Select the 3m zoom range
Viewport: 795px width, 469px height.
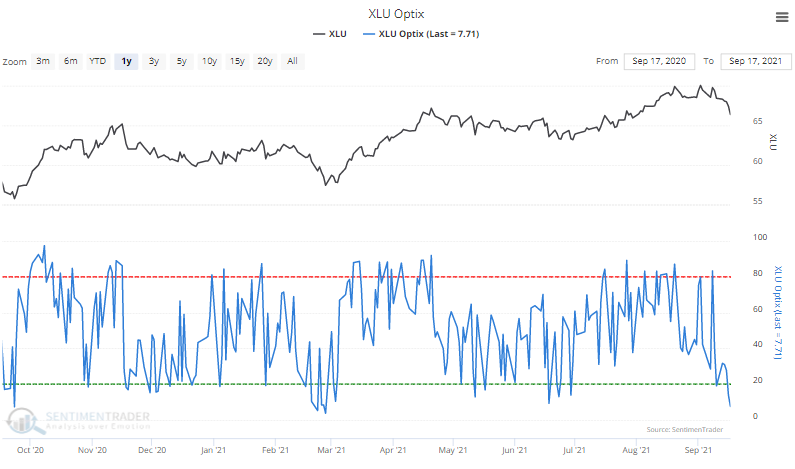pos(43,61)
